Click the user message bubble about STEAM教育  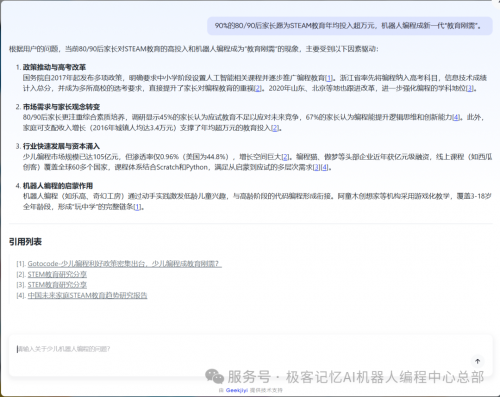tap(350, 26)
